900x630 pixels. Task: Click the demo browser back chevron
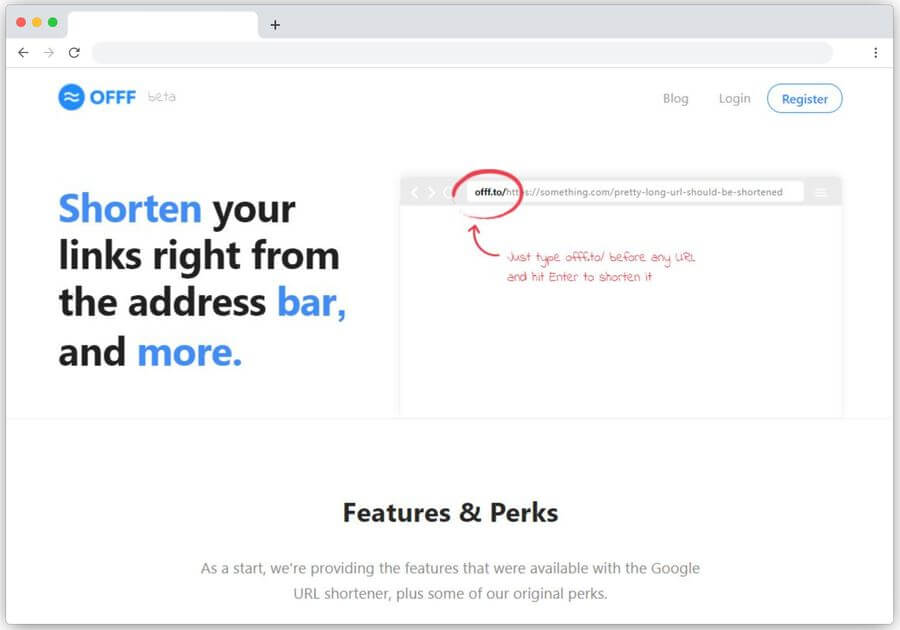[414, 193]
